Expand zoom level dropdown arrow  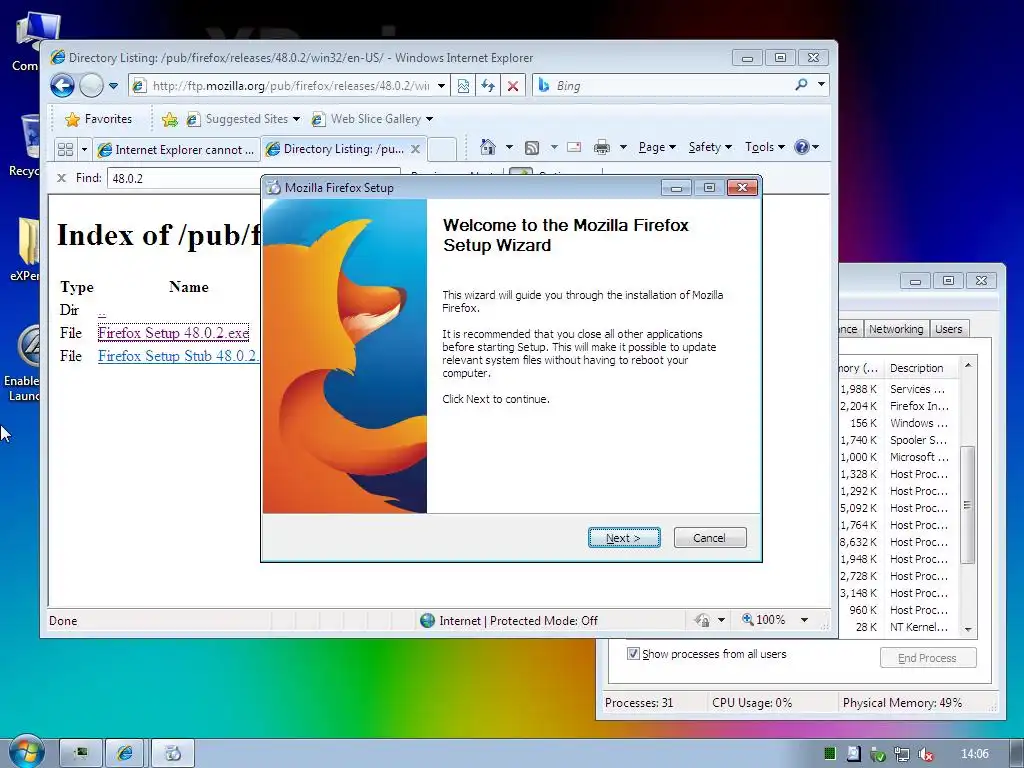pyautogui.click(x=805, y=620)
